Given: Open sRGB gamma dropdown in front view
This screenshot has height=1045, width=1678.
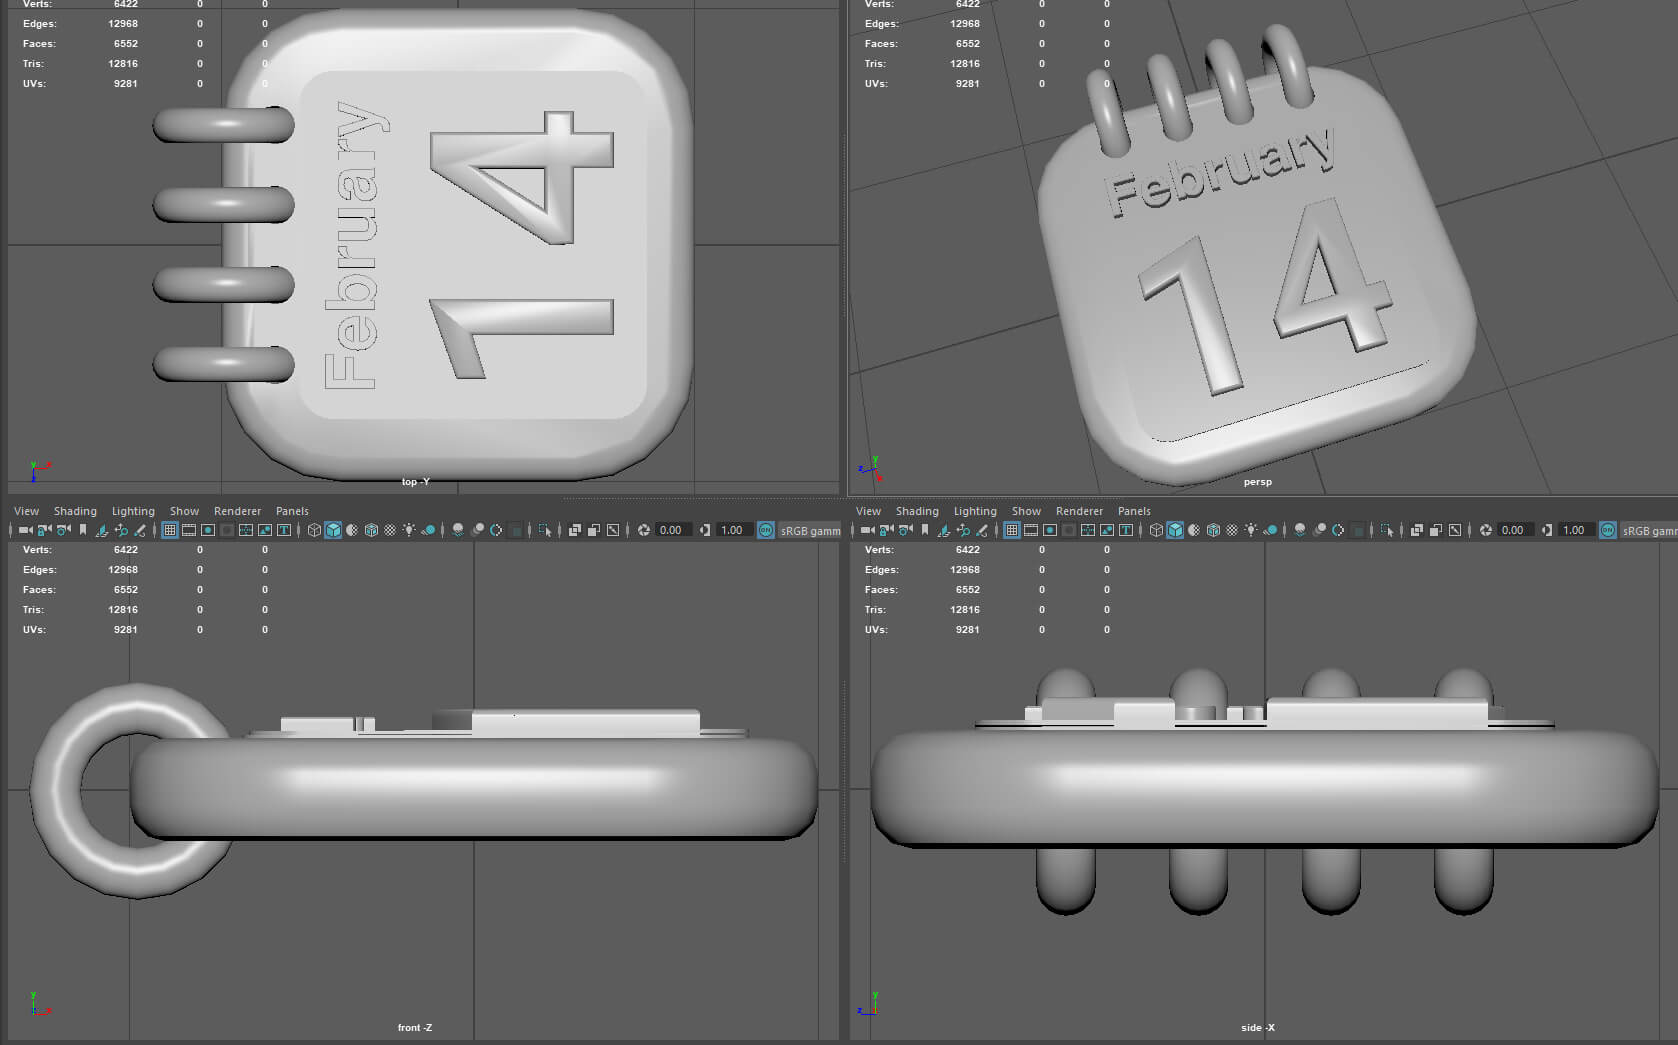Looking at the screenshot, I should point(810,531).
